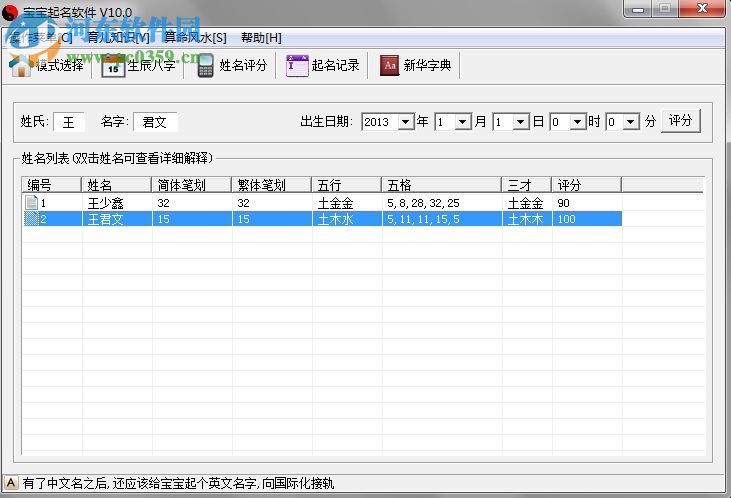Sort by 编号 column header
The image size is (731, 498).
[52, 185]
